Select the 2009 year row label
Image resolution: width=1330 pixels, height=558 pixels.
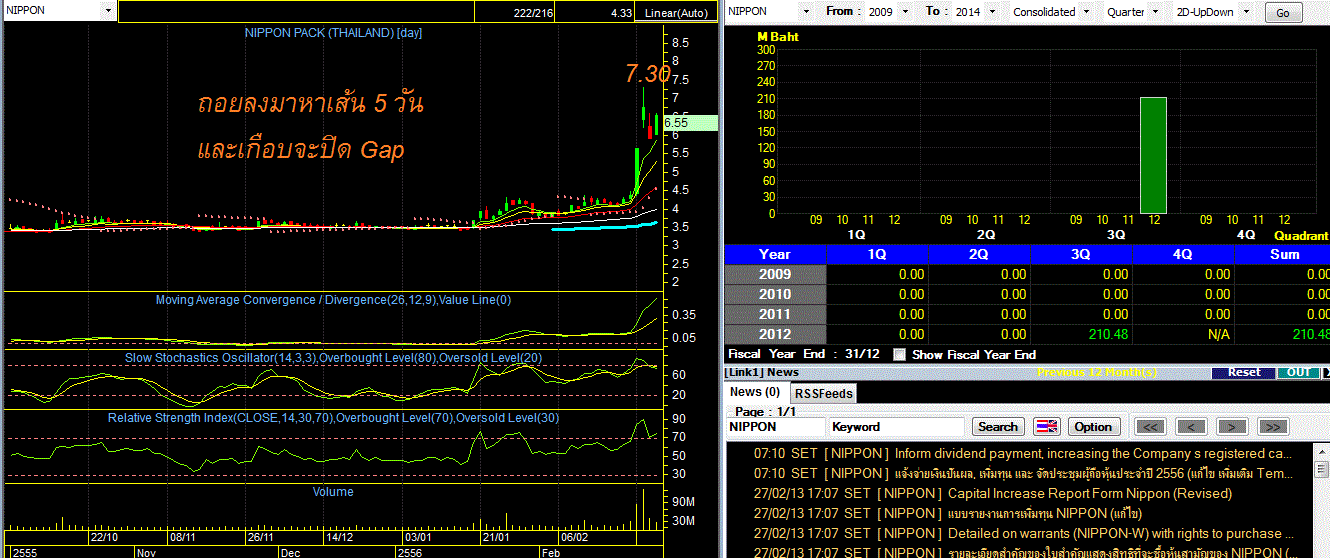pos(775,274)
